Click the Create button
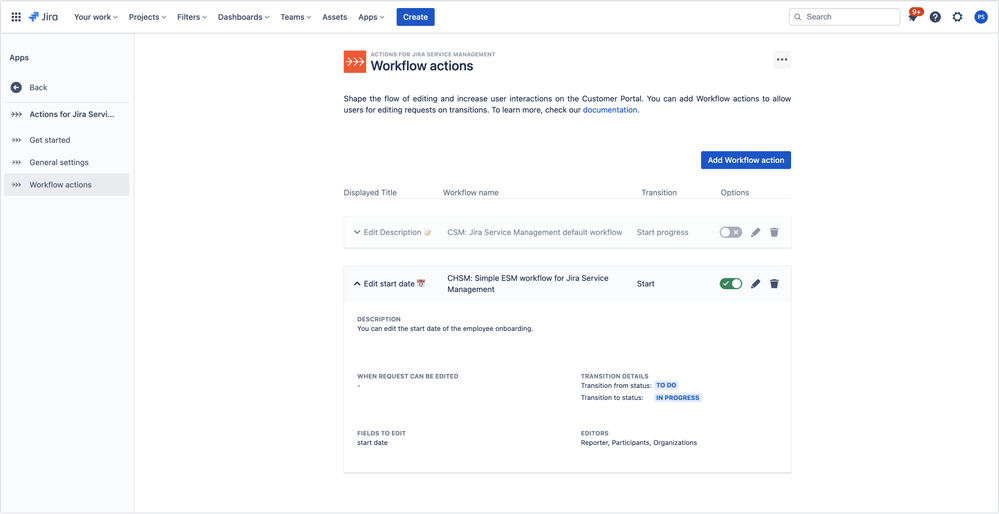The image size is (999, 514). tap(415, 17)
